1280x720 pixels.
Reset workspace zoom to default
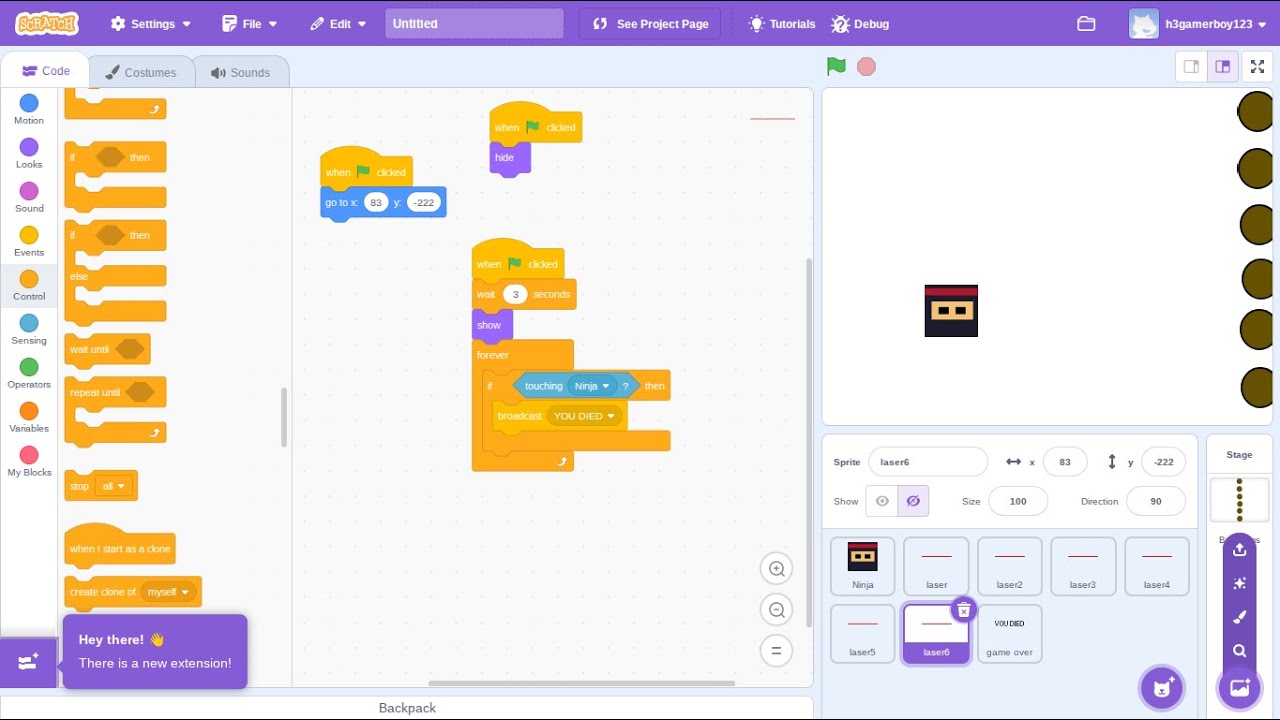coord(776,651)
